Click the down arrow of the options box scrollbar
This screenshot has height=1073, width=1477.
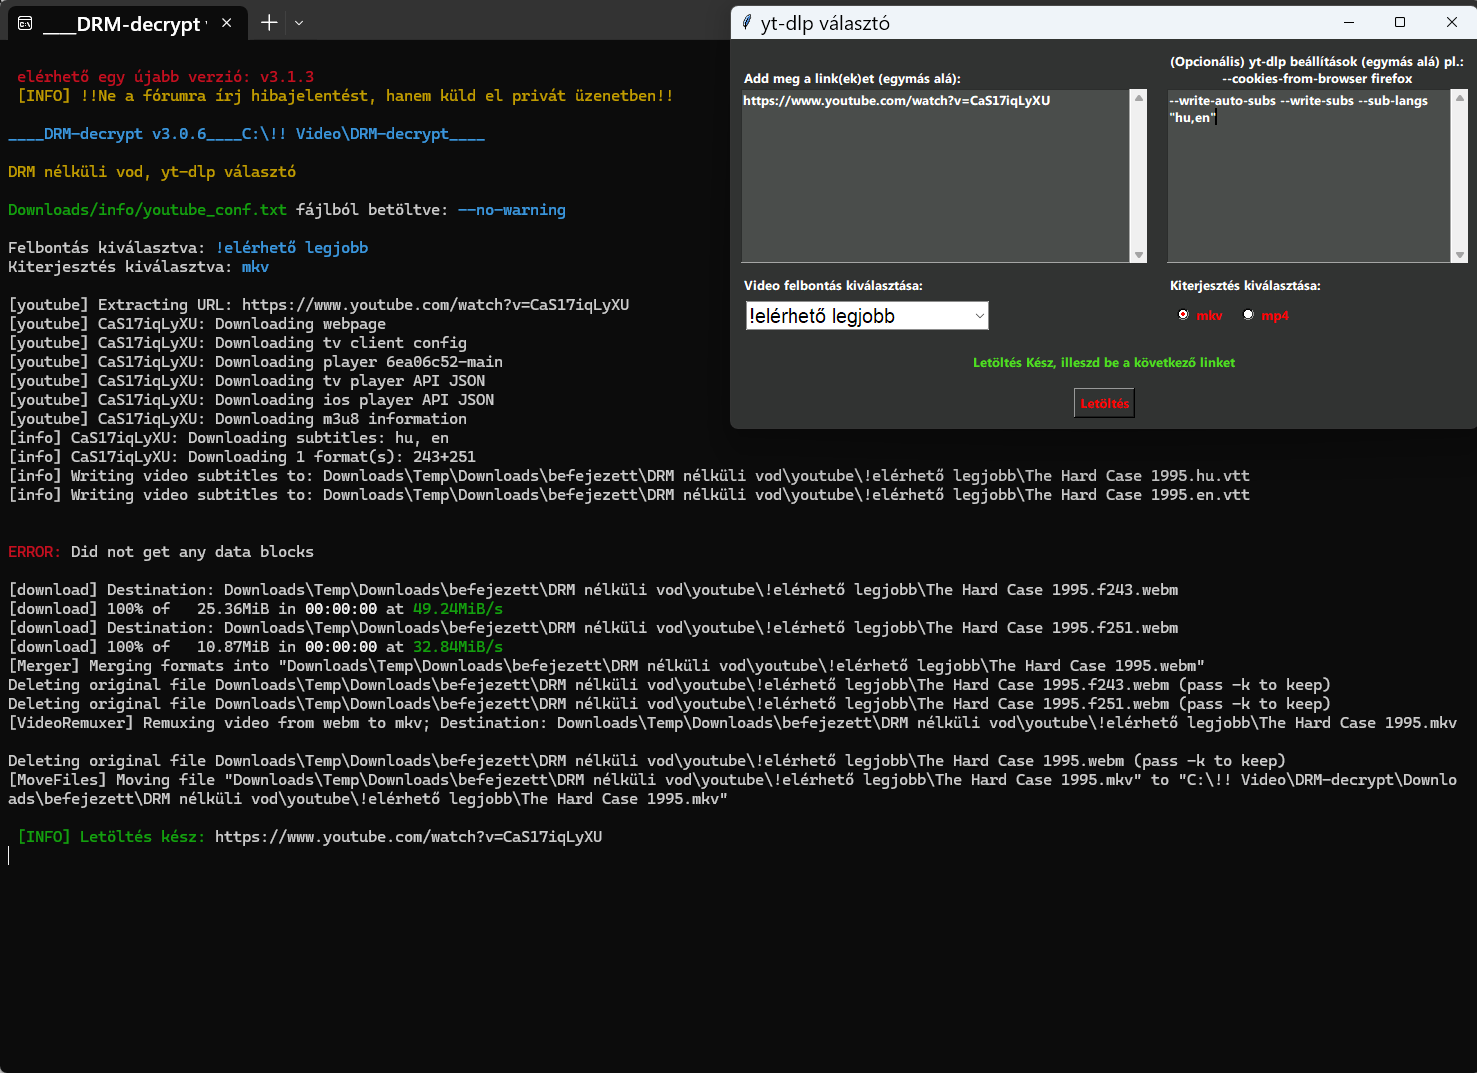(1459, 255)
